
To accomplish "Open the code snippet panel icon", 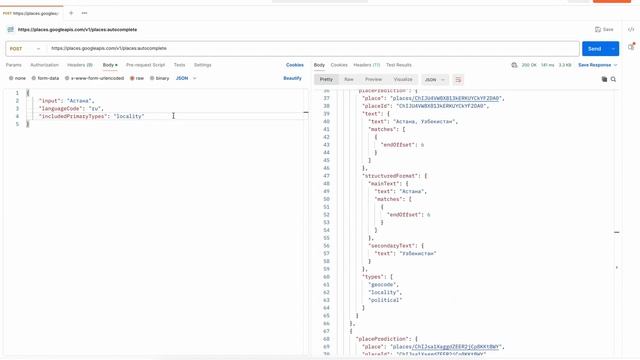I will pyautogui.click(x=631, y=29).
